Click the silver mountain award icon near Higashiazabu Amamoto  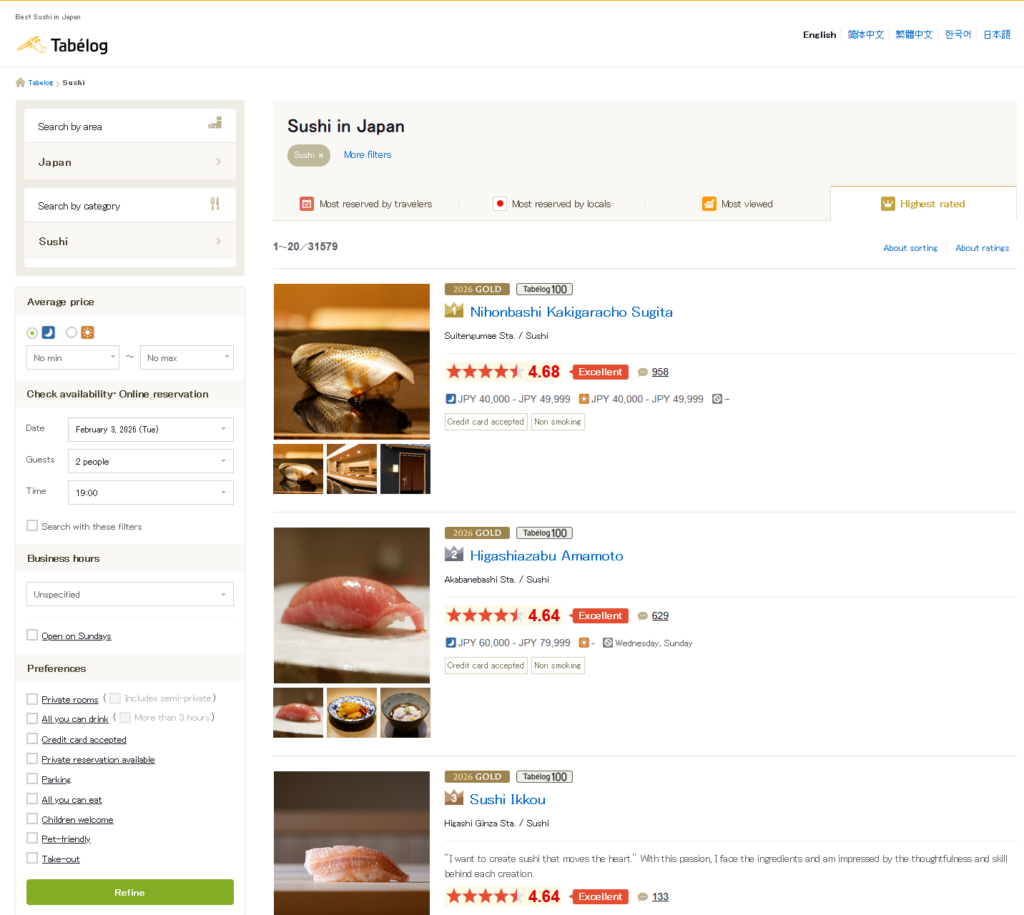click(453, 556)
